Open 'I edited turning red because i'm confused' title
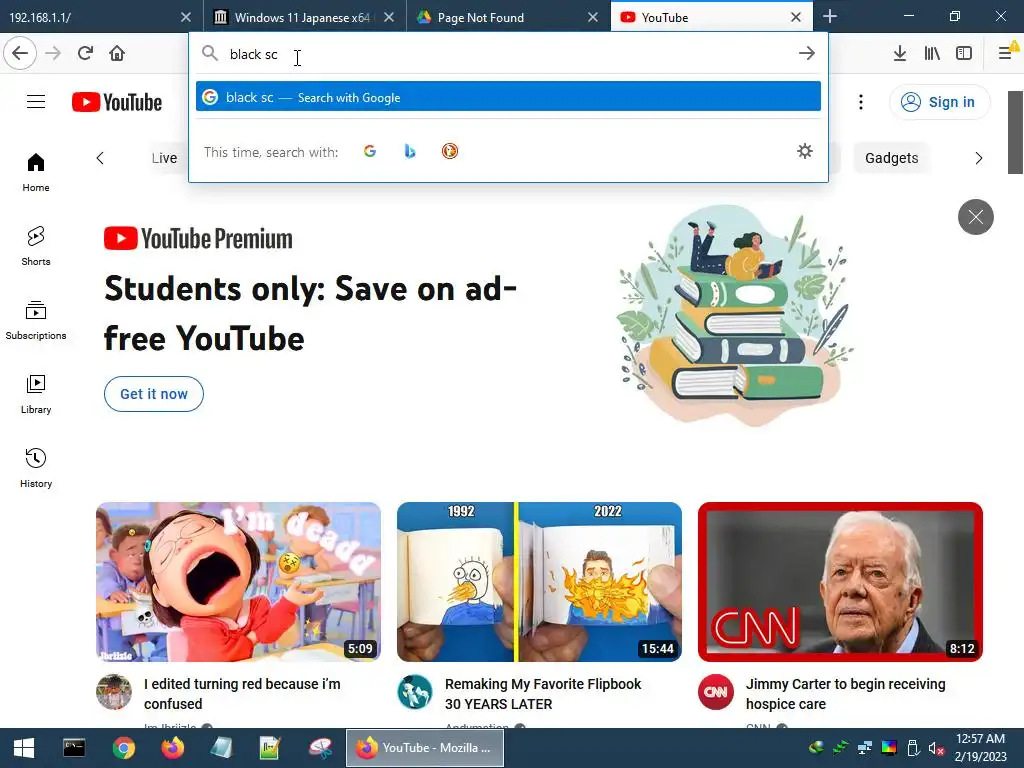This screenshot has height=768, width=1024. [242, 694]
